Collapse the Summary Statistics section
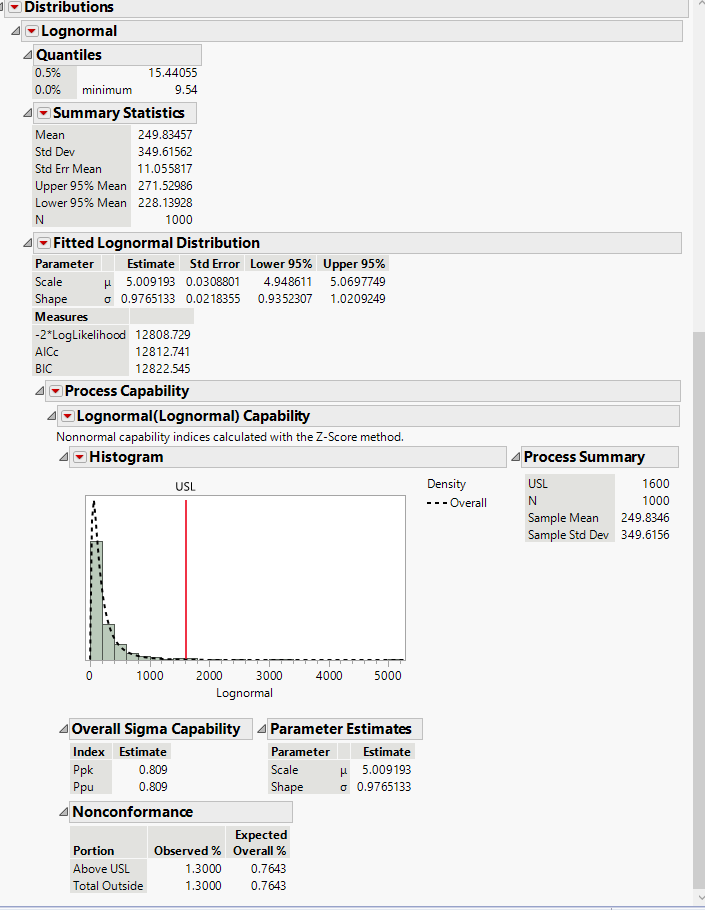Image resolution: width=705 pixels, height=910 pixels. tap(27, 113)
